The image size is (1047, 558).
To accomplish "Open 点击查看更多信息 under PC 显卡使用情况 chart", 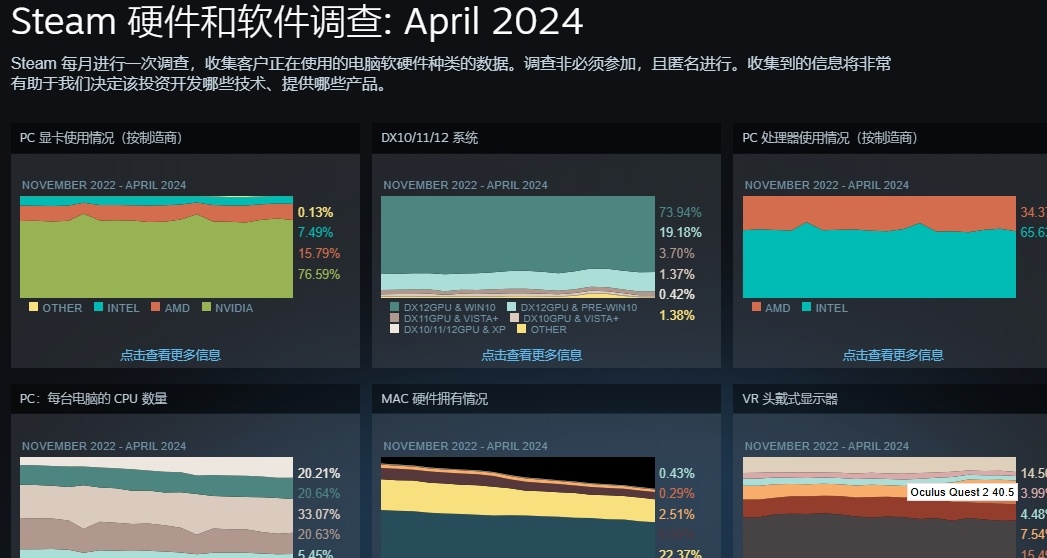I will (170, 354).
